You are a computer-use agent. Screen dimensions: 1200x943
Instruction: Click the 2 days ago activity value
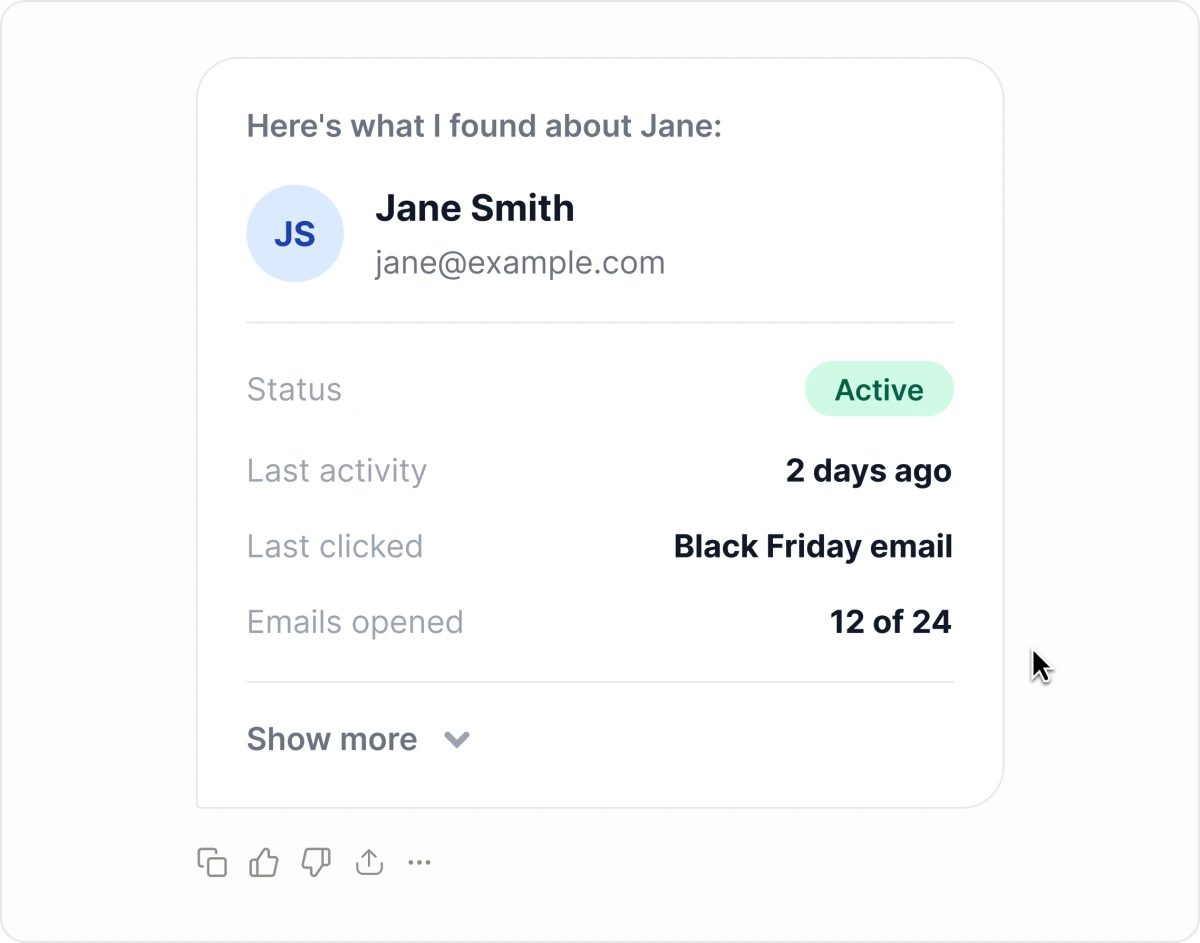[x=869, y=470]
